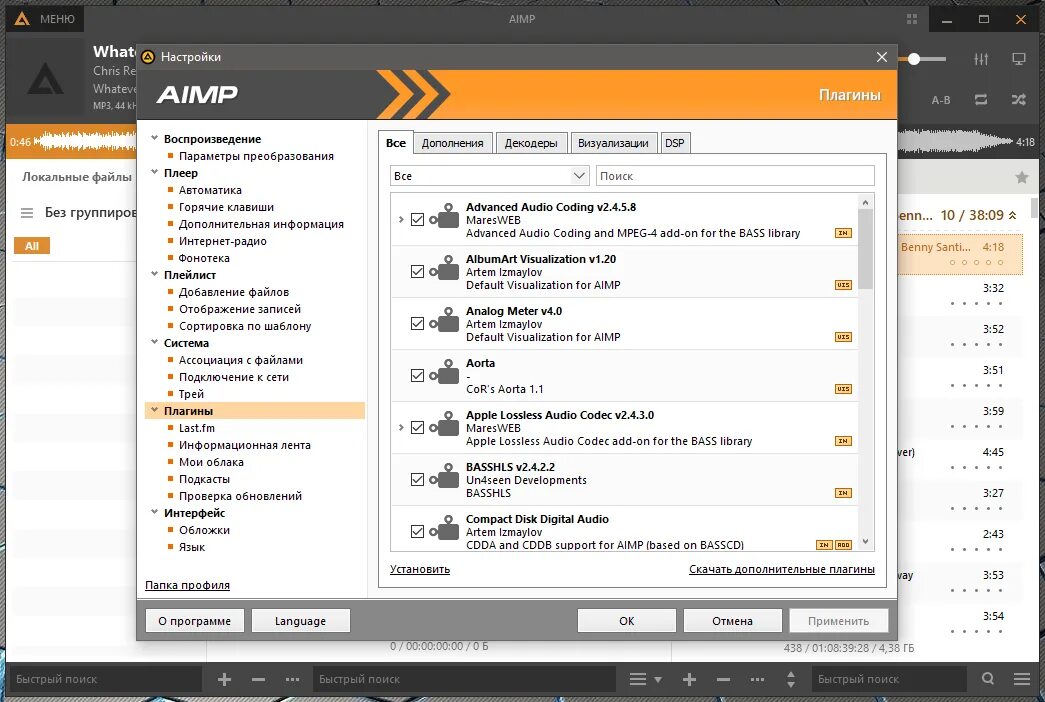Toggle shuffle playback icon
This screenshot has height=702, width=1045.
pyautogui.click(x=1018, y=99)
